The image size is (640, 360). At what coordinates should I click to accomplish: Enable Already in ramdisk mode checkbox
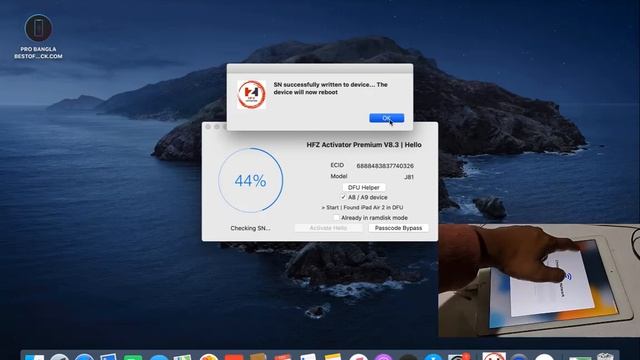tap(336, 218)
